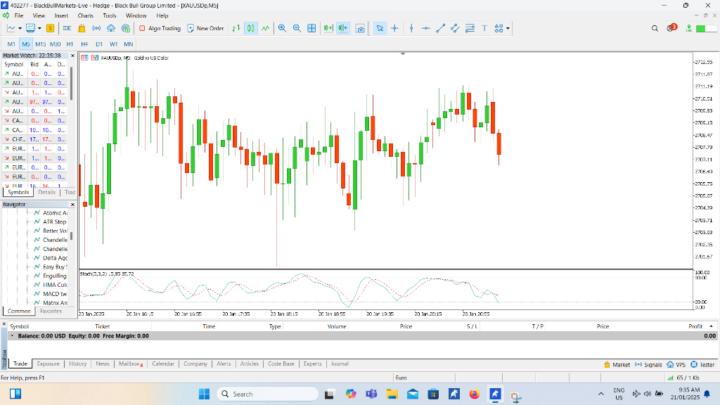Select the vertical line drawing tool
Viewport: 720px width, 405px height.
411,28
